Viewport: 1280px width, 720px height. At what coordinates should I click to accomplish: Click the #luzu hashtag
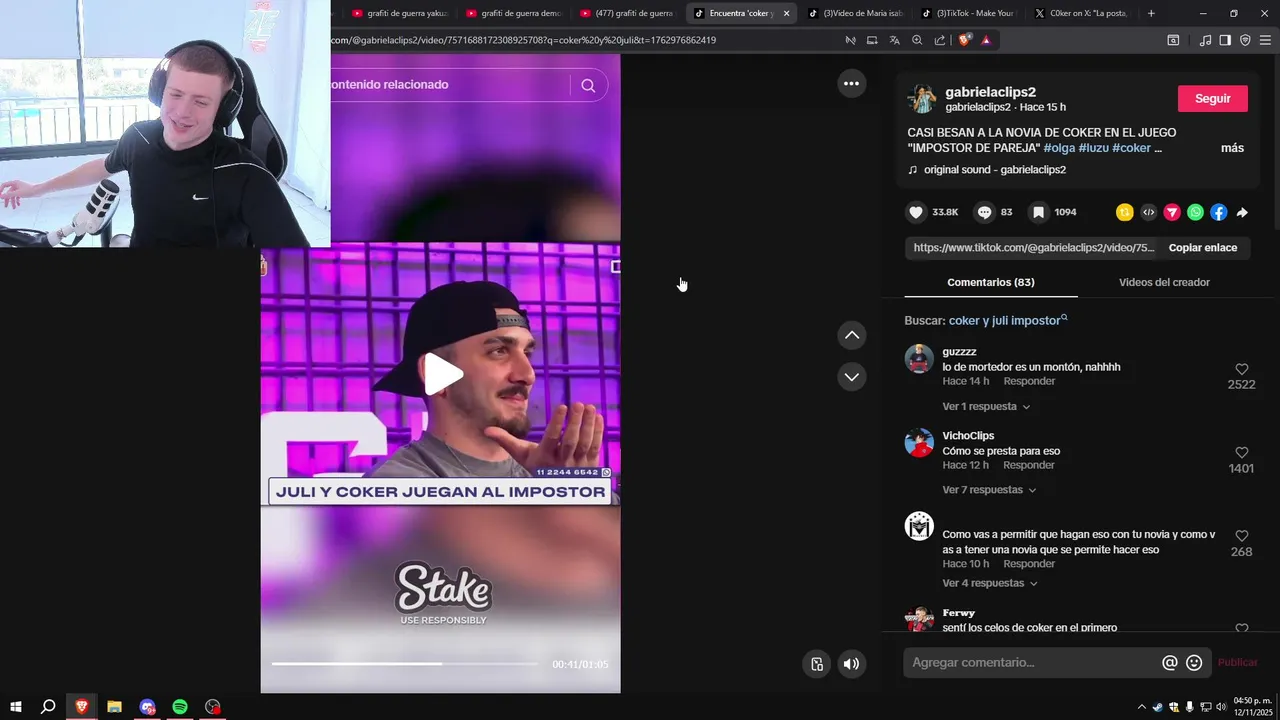1094,148
